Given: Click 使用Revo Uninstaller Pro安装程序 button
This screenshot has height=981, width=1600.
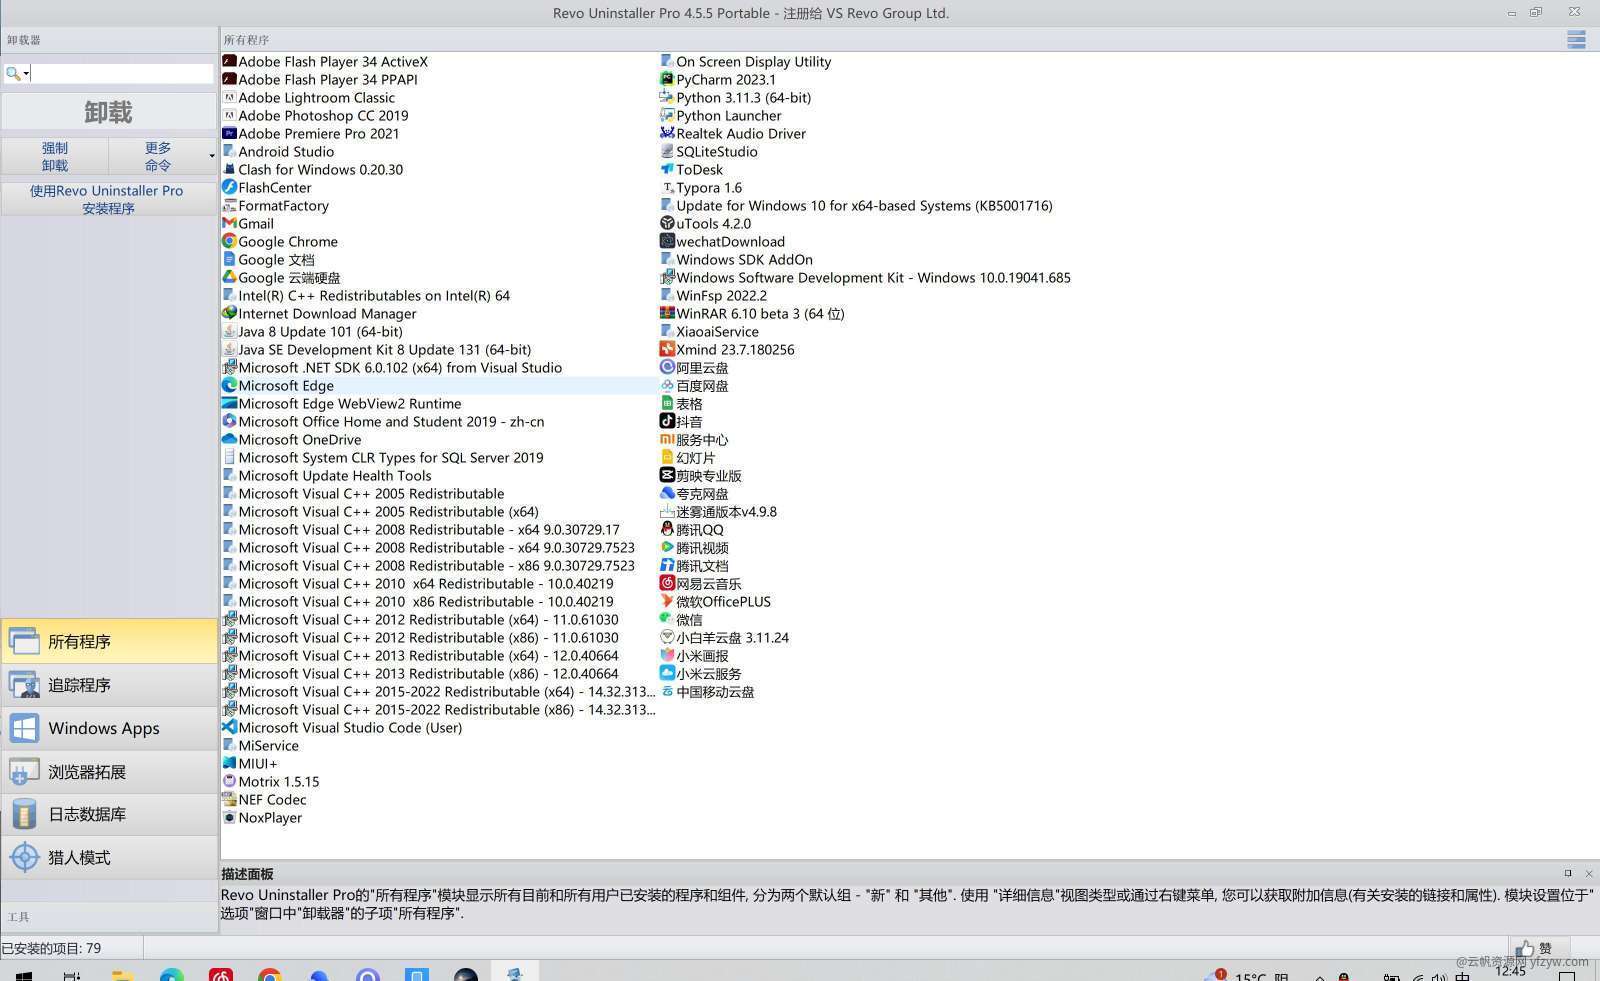Looking at the screenshot, I should click(109, 199).
